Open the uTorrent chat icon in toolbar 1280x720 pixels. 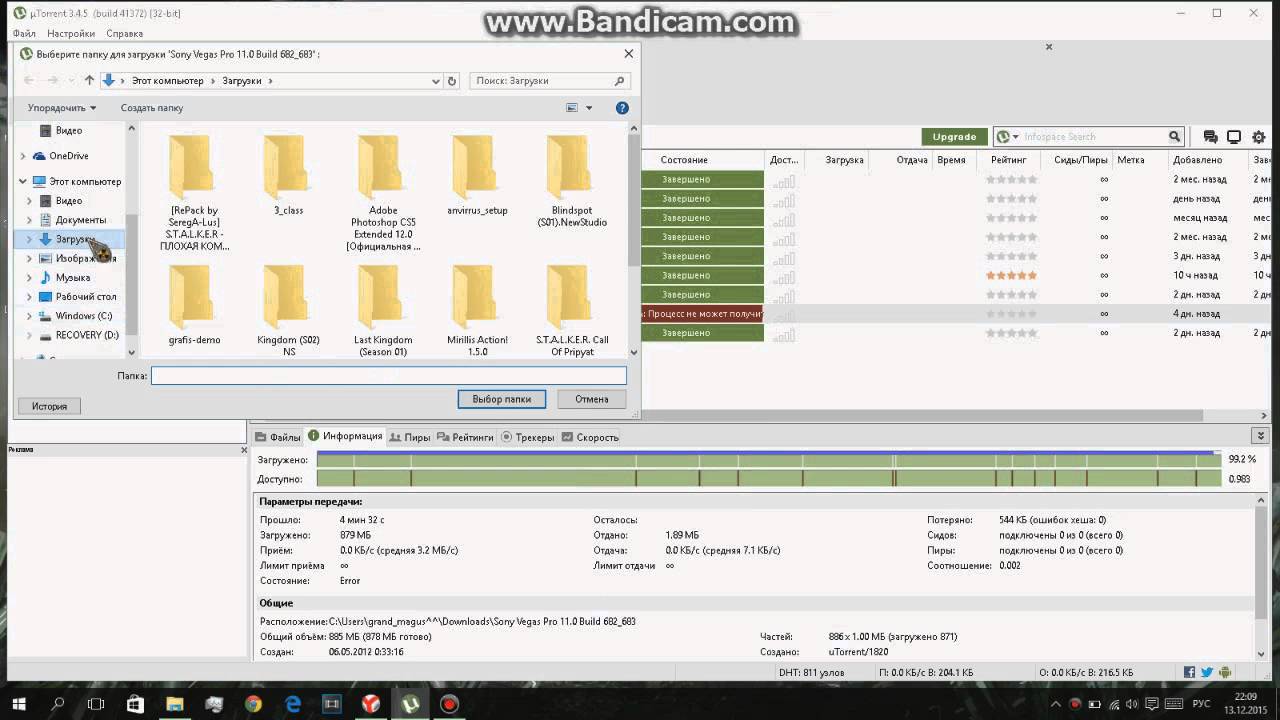(x=1210, y=137)
